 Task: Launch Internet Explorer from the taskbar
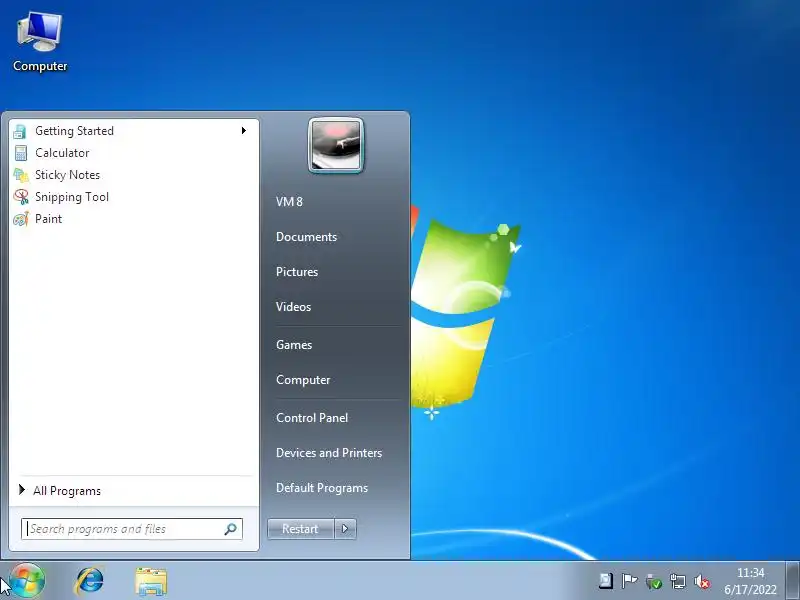[x=89, y=581]
